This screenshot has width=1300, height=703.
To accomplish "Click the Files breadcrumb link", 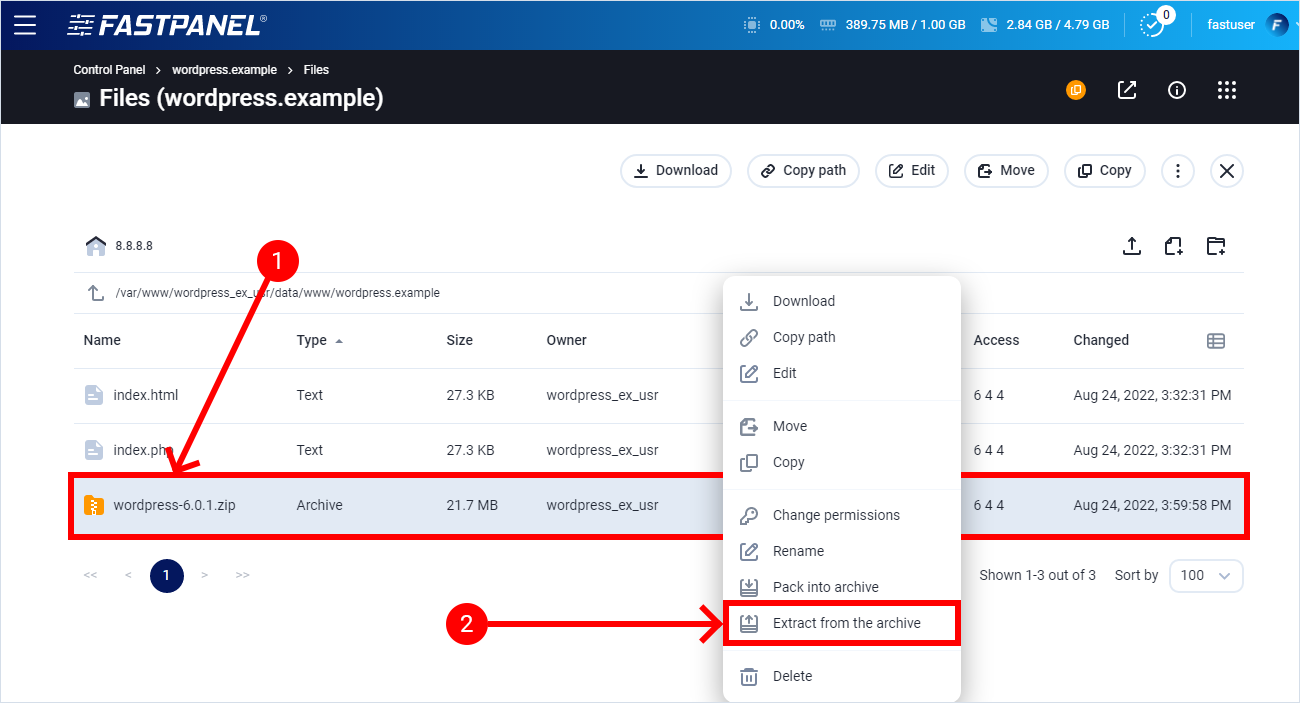I will pyautogui.click(x=316, y=70).
